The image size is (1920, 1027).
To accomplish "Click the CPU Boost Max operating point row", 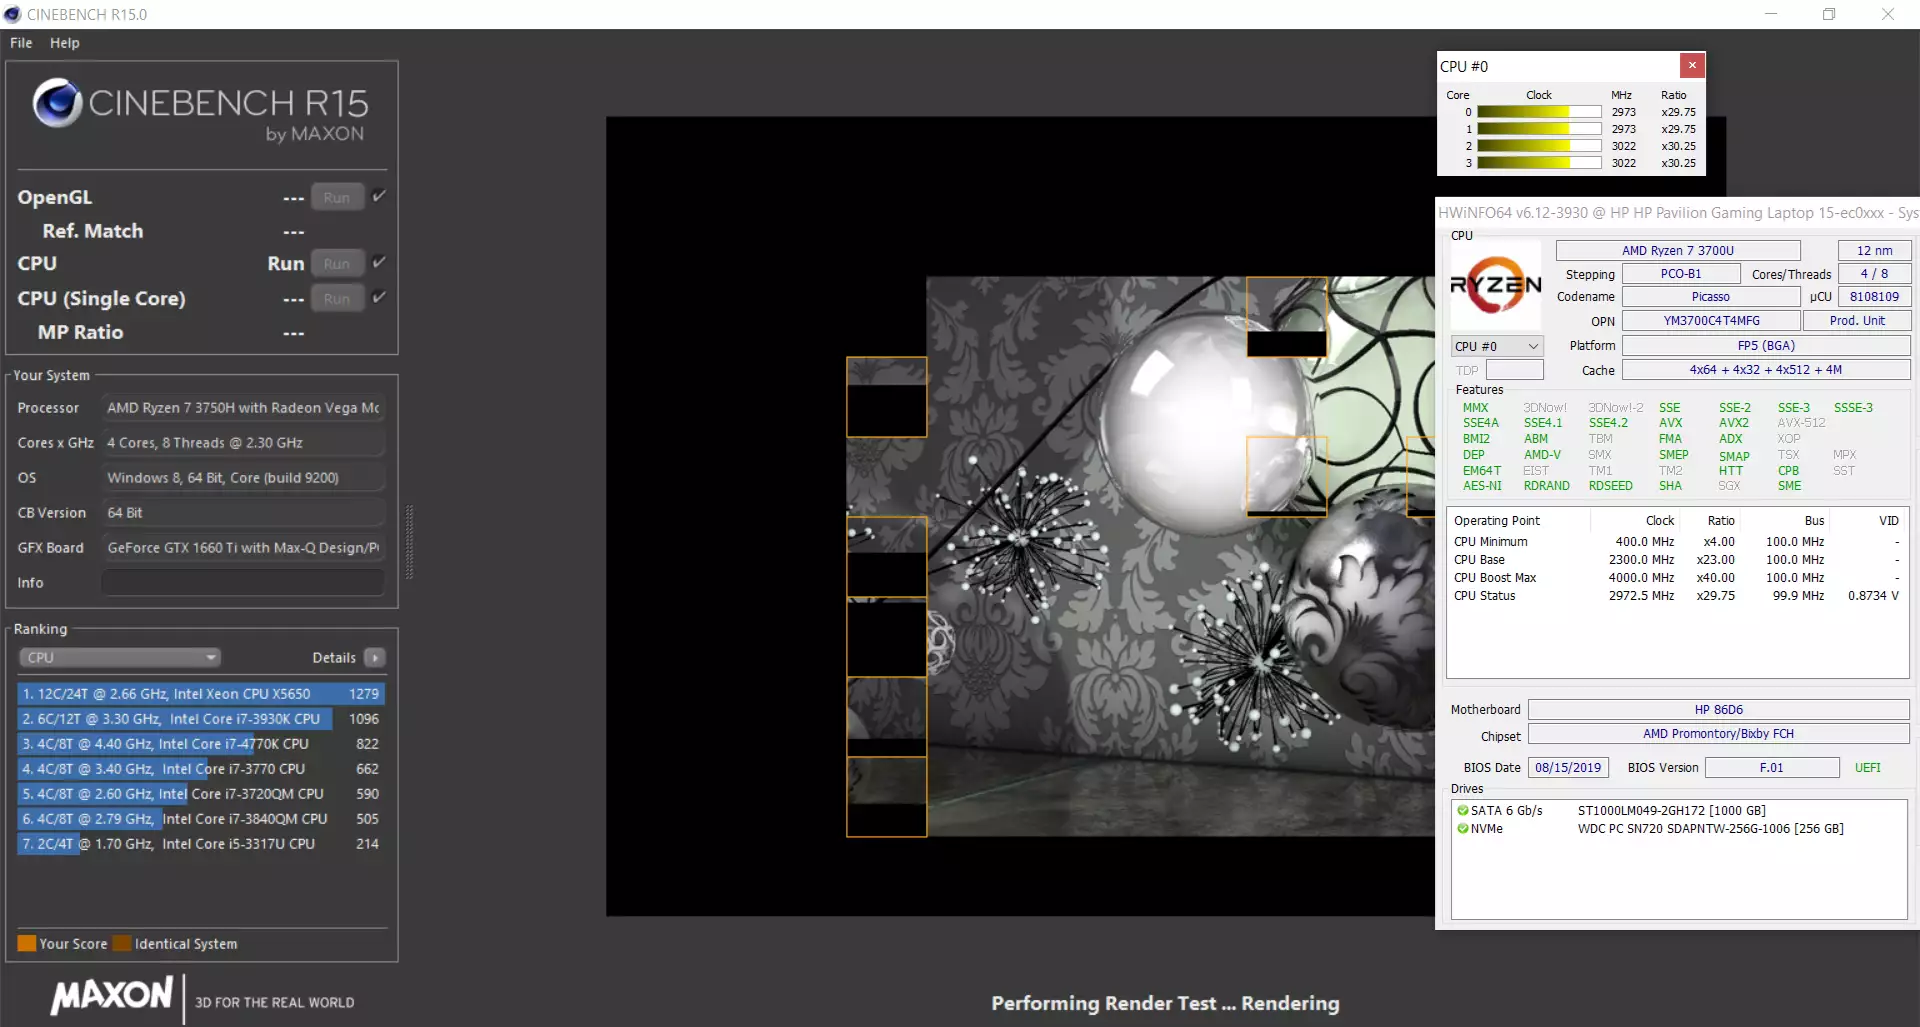I will pyautogui.click(x=1676, y=578).
